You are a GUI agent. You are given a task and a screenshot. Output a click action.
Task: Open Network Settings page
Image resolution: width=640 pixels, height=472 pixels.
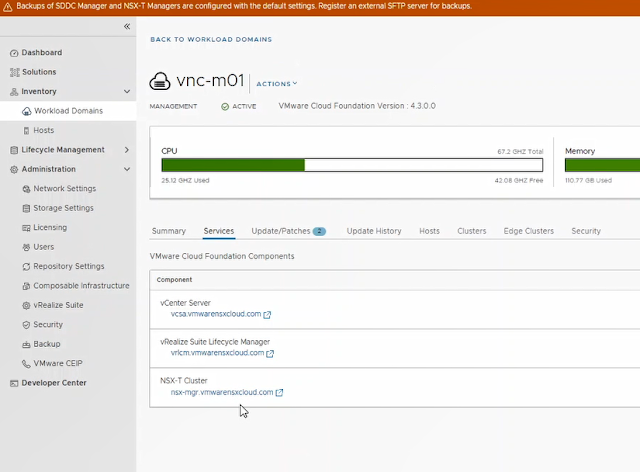(64, 189)
